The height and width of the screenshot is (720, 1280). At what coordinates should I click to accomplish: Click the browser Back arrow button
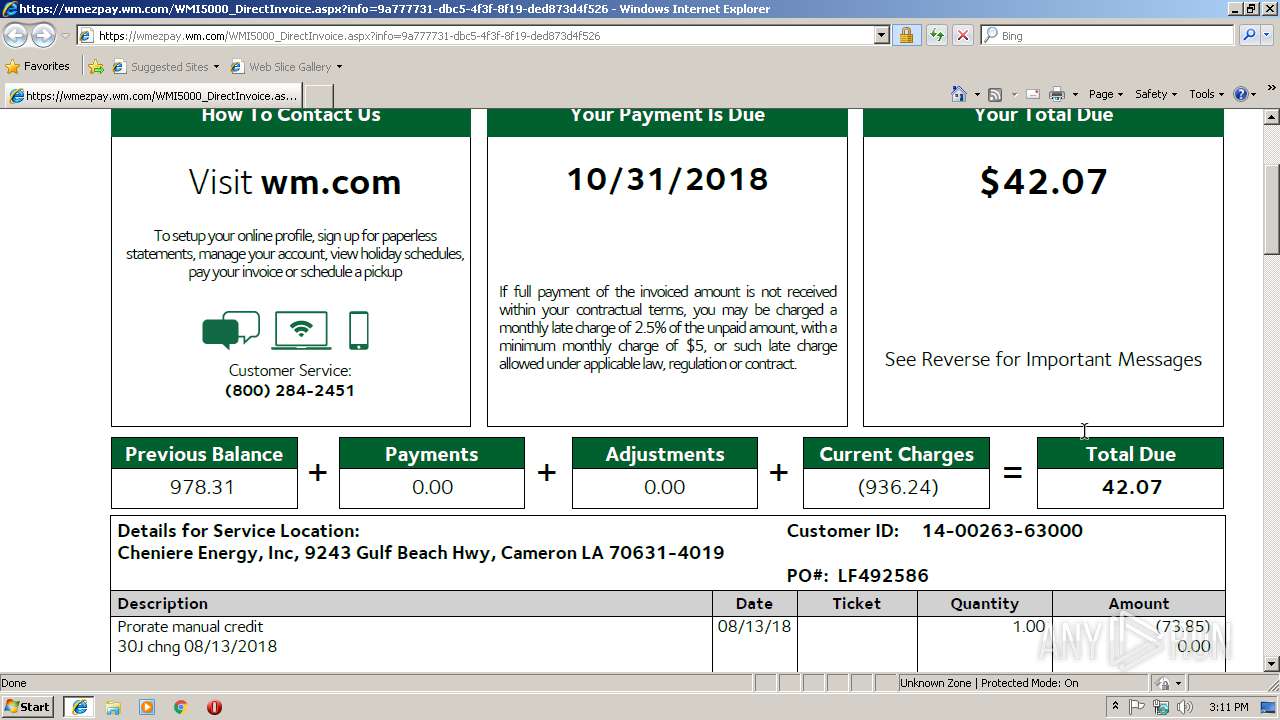click(16, 36)
